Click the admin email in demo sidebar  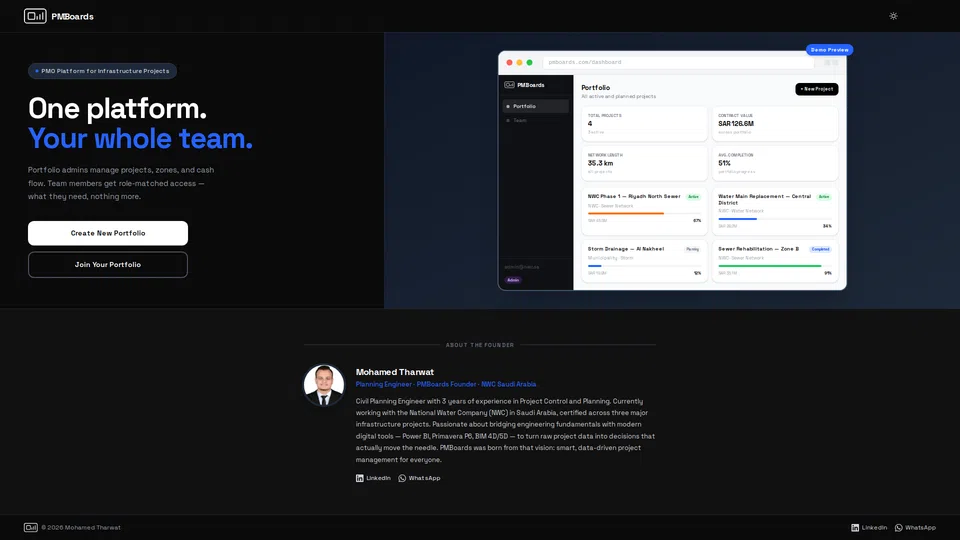pyautogui.click(x=522, y=268)
